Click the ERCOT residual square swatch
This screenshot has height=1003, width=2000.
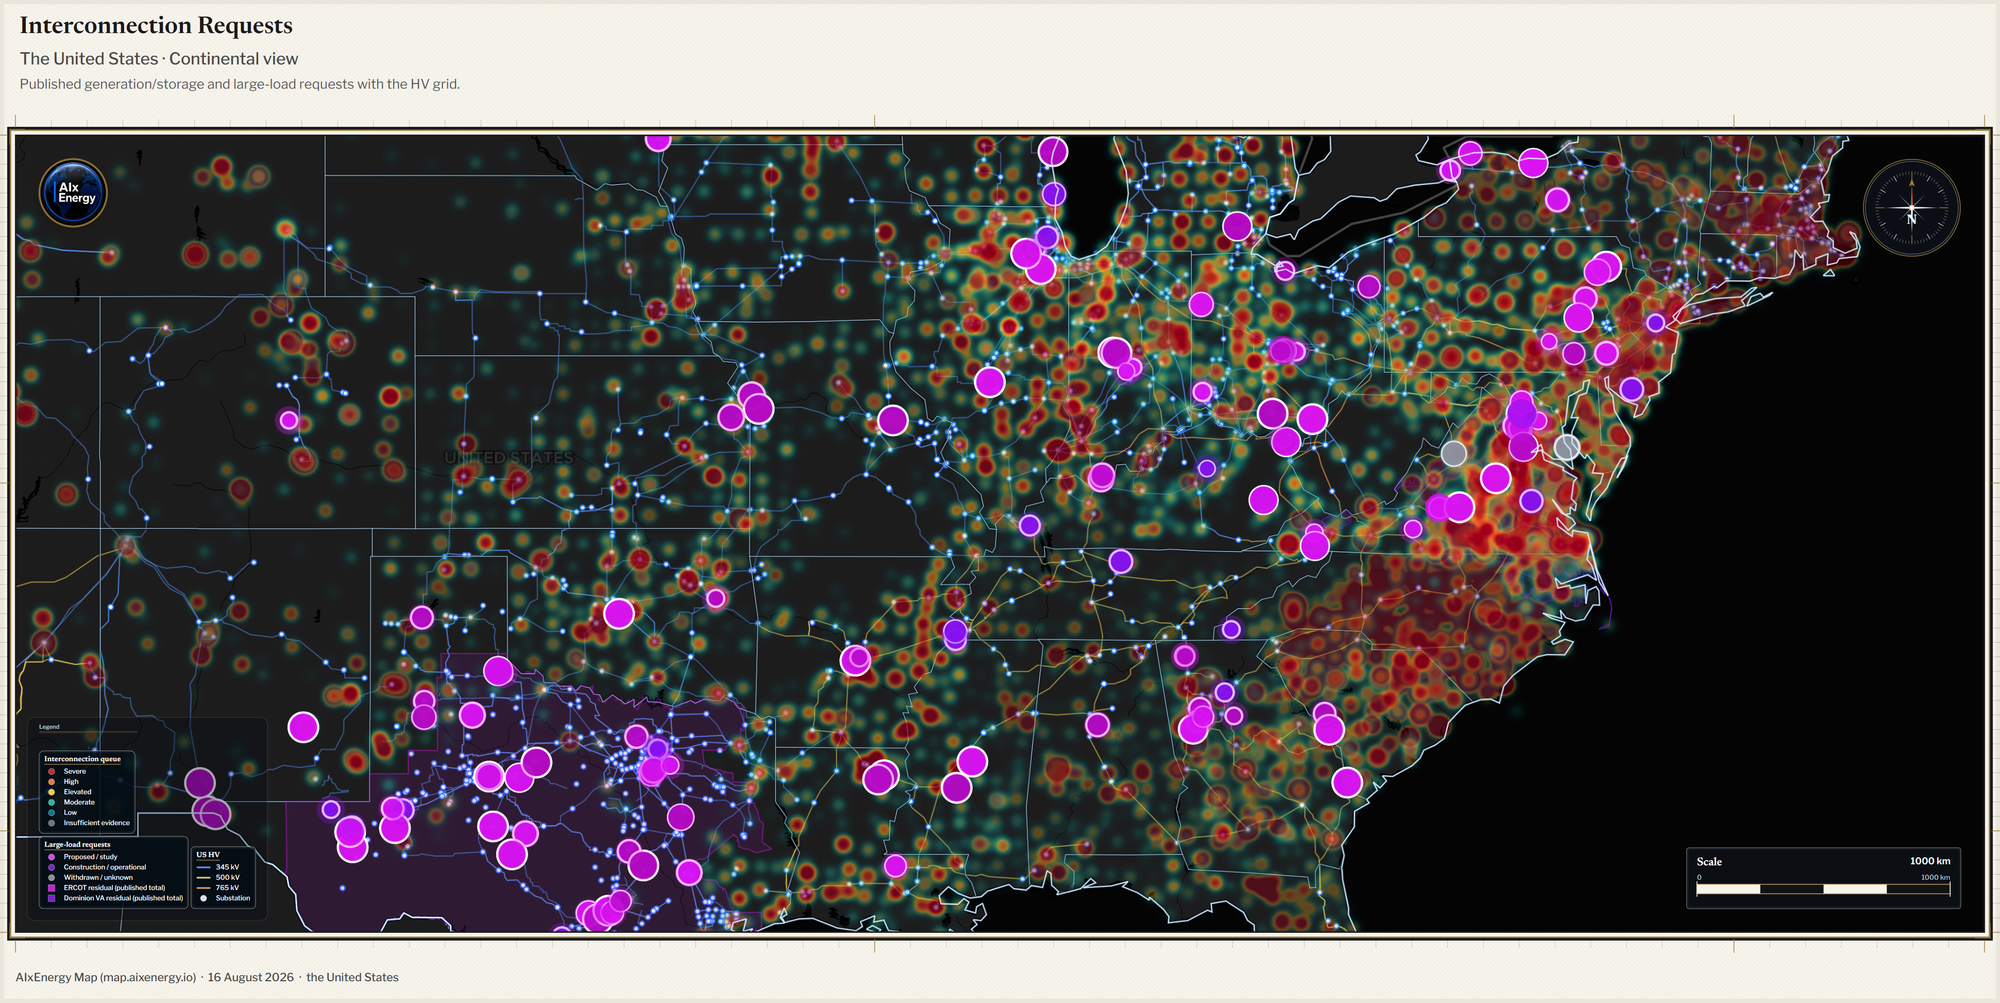click(51, 888)
